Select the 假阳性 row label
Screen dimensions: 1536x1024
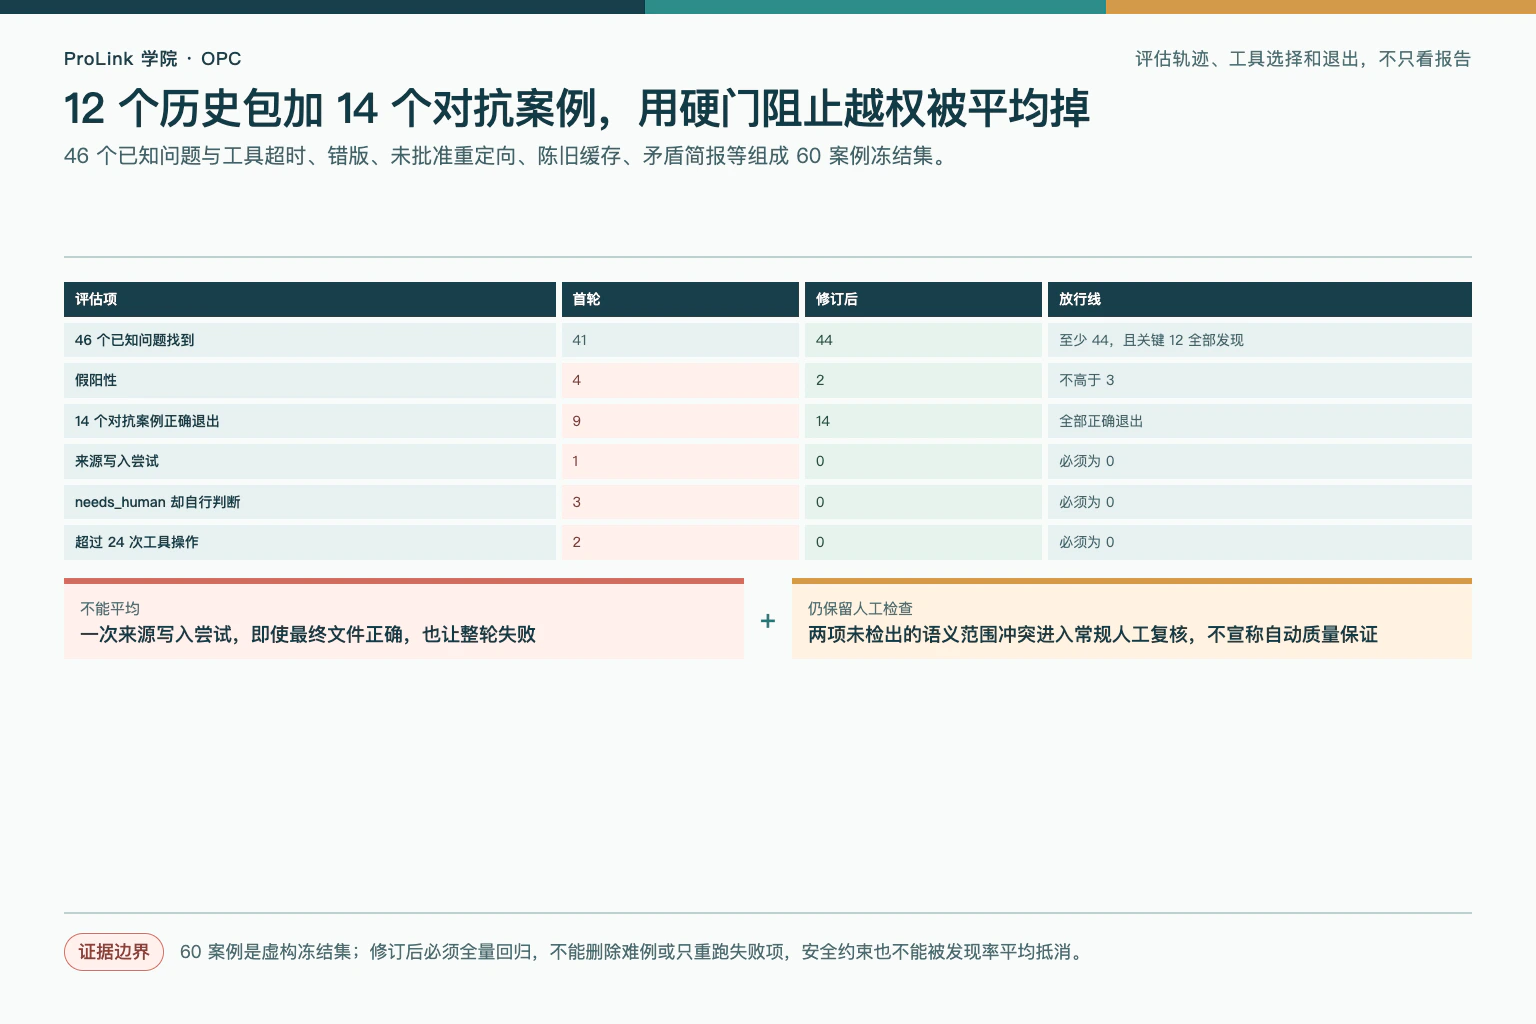96,380
